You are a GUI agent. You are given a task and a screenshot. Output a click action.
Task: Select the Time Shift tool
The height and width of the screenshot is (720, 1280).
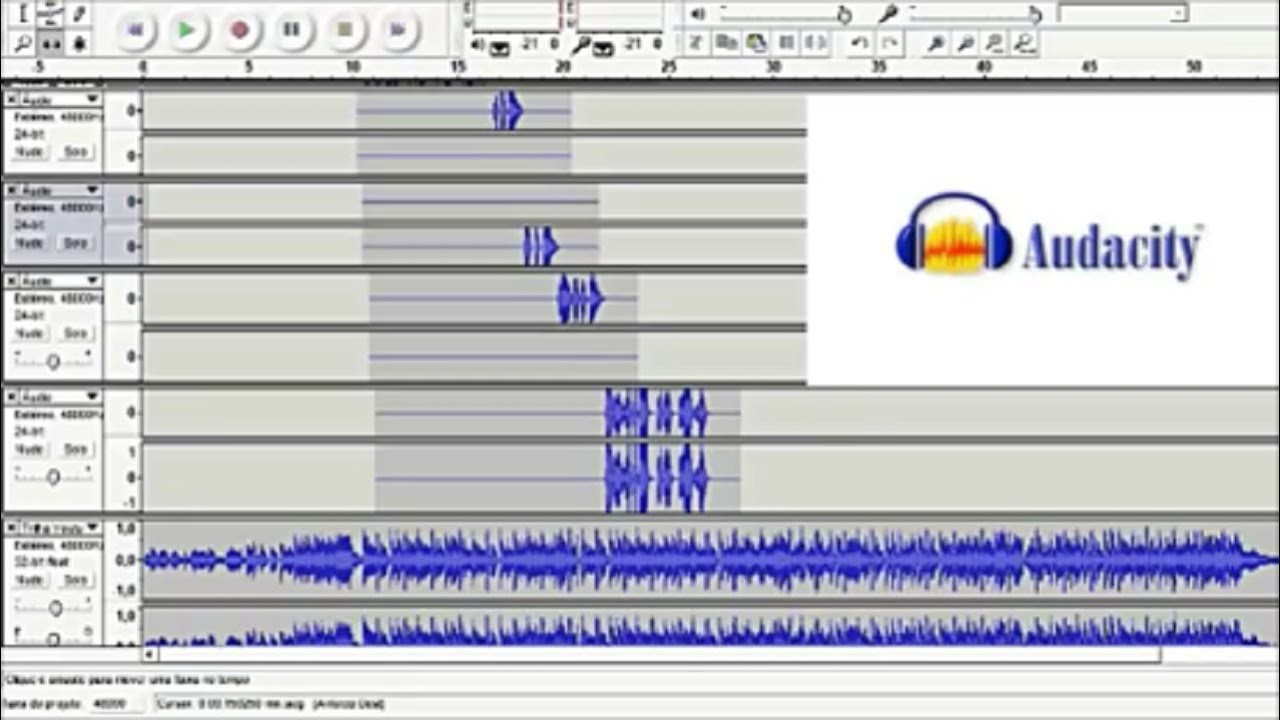(x=51, y=42)
